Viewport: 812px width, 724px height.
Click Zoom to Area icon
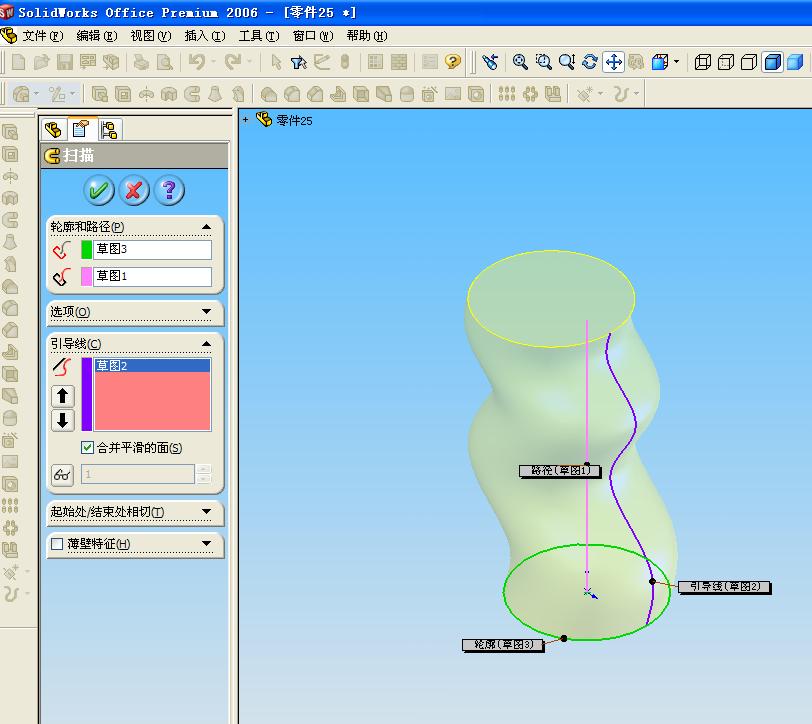(543, 62)
